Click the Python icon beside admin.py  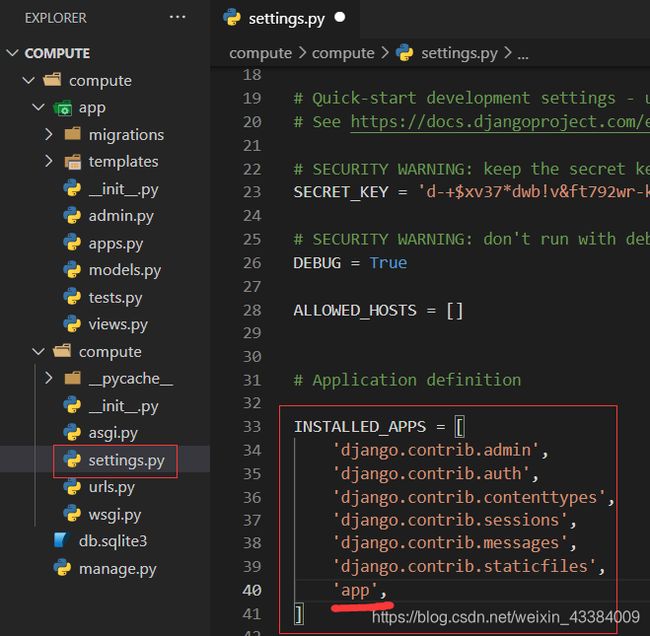pos(72,216)
